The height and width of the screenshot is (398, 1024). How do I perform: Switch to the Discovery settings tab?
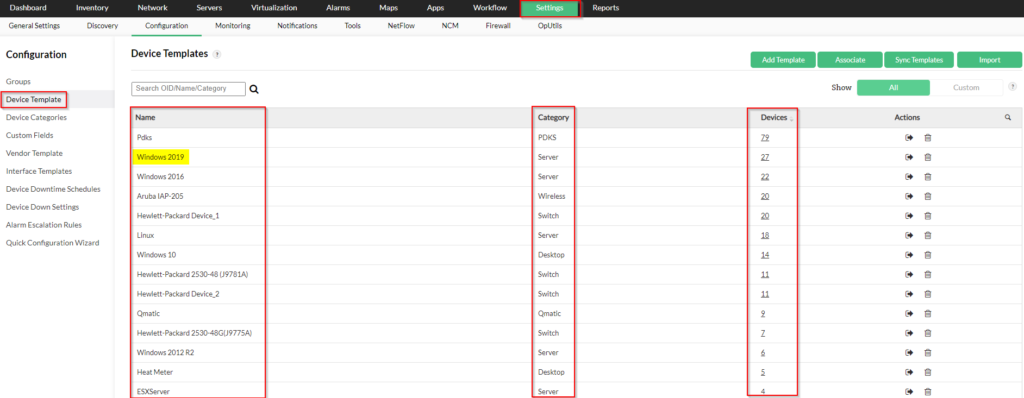click(x=102, y=26)
